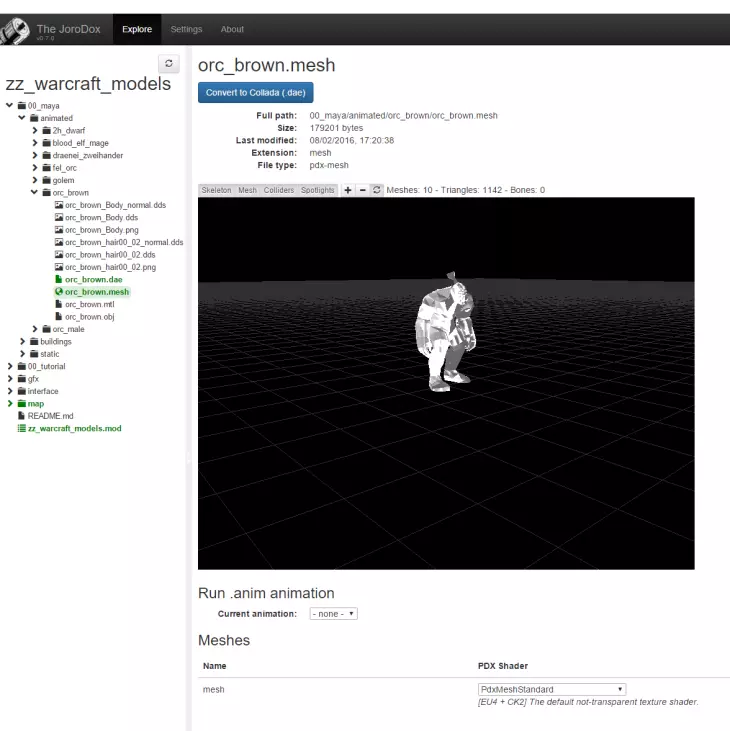730x731 pixels.
Task: Click Convert to Collada (.dae) button
Action: coord(256,93)
